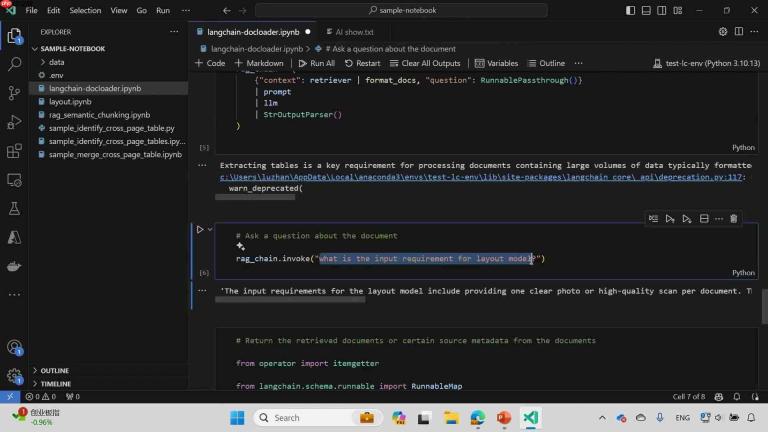Open the Go menu

pyautogui.click(x=142, y=10)
